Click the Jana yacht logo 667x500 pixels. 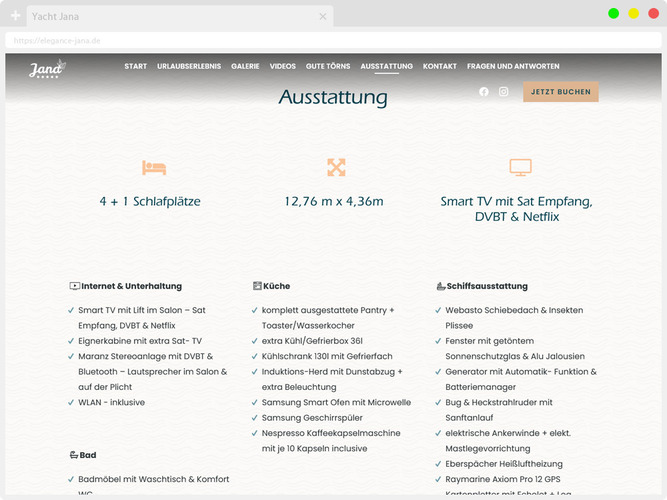46,68
